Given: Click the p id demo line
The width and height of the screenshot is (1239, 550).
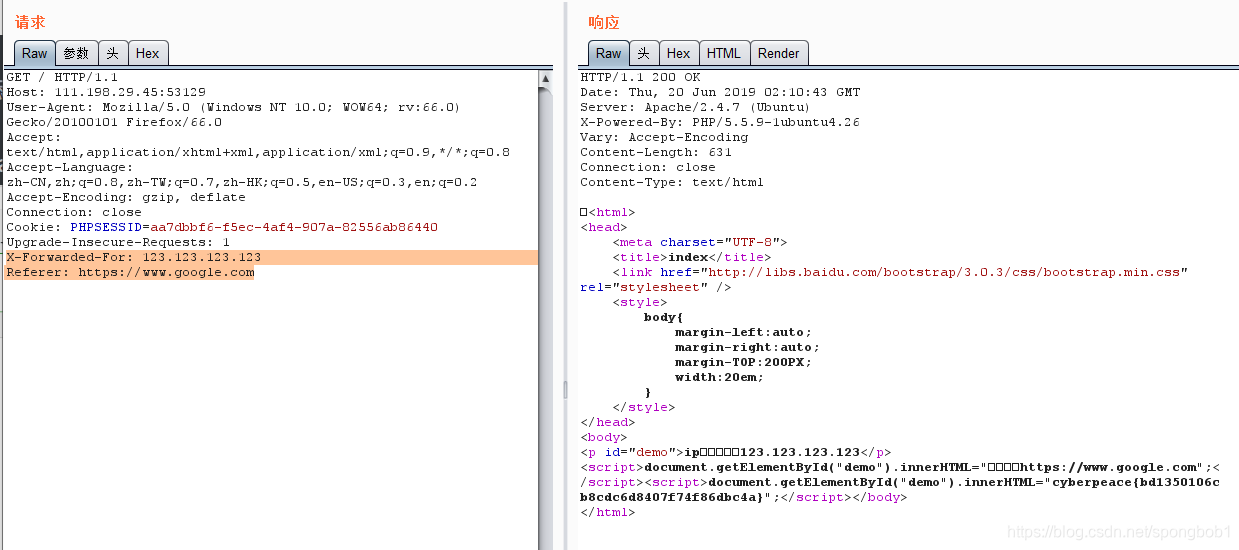Looking at the screenshot, I should 735,452.
